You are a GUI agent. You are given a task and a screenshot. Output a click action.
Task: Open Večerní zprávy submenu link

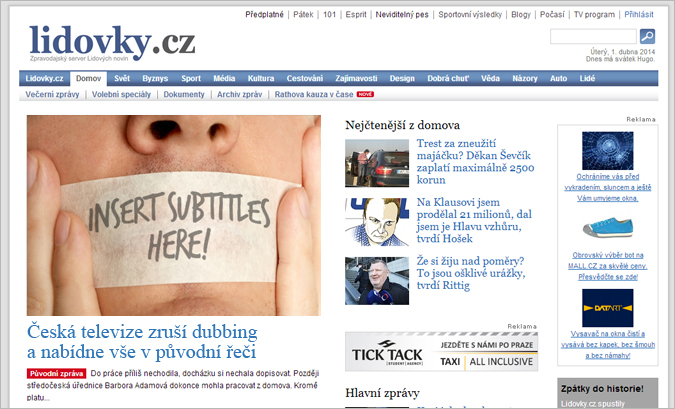tap(53, 94)
